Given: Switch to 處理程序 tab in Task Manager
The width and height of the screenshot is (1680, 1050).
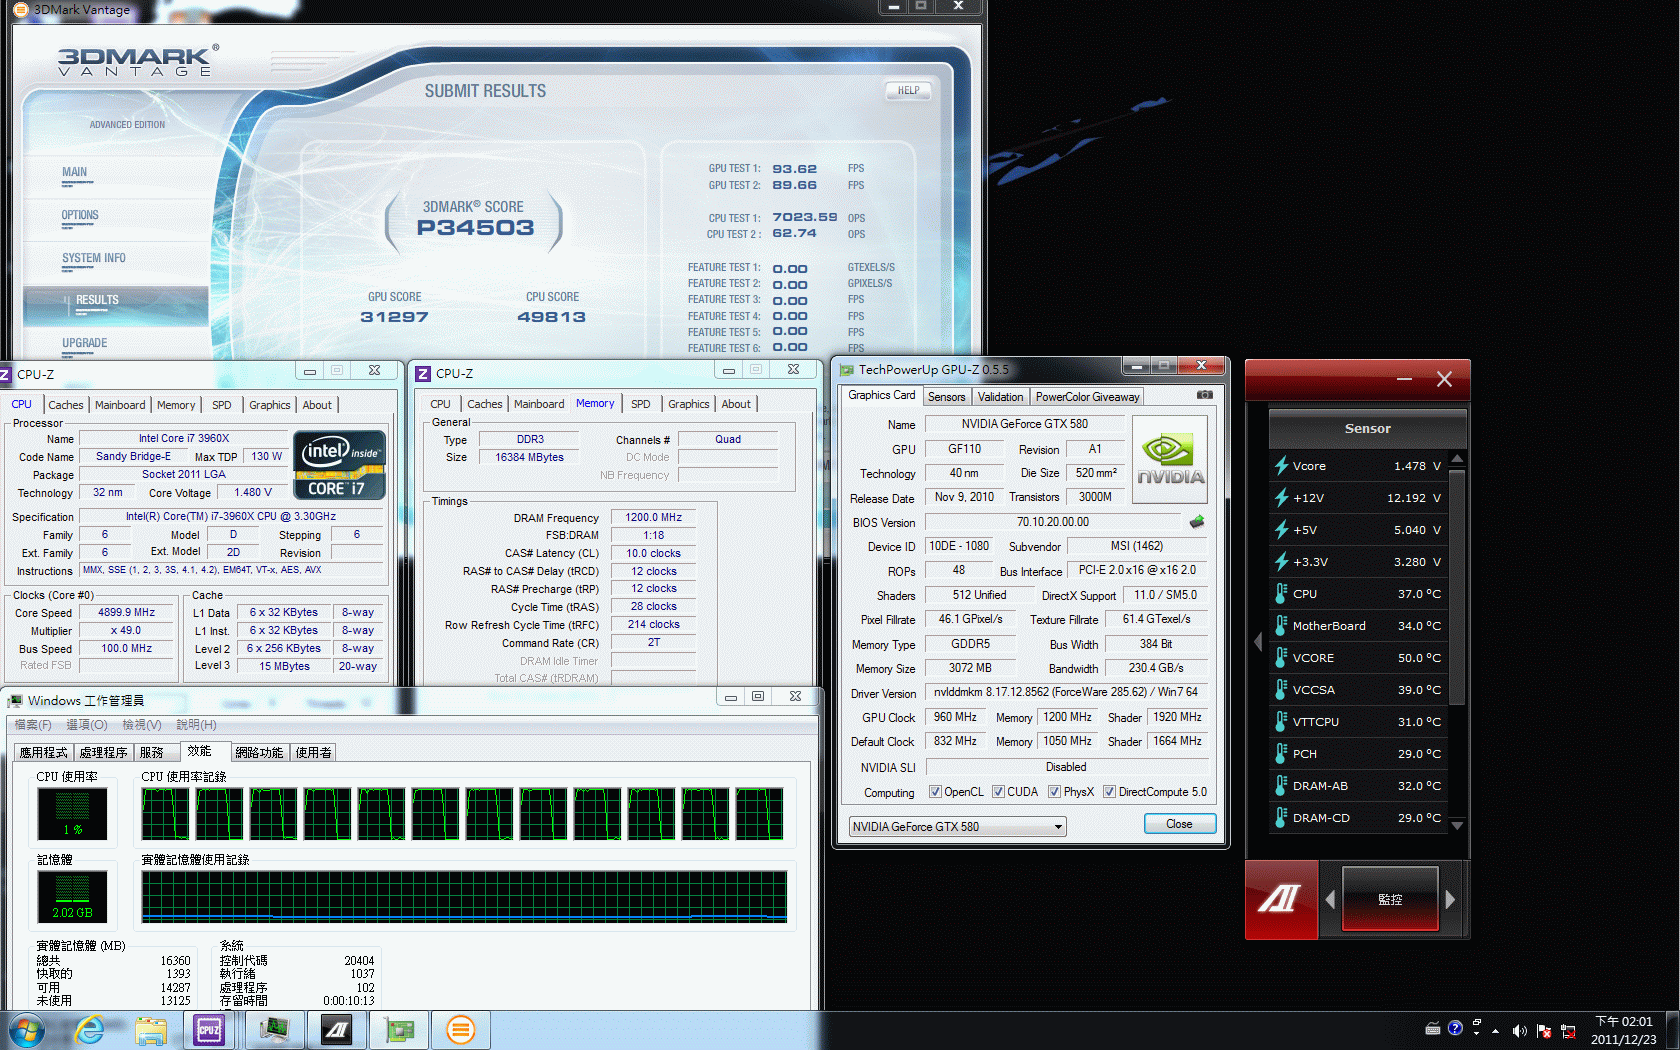Looking at the screenshot, I should click(x=104, y=752).
